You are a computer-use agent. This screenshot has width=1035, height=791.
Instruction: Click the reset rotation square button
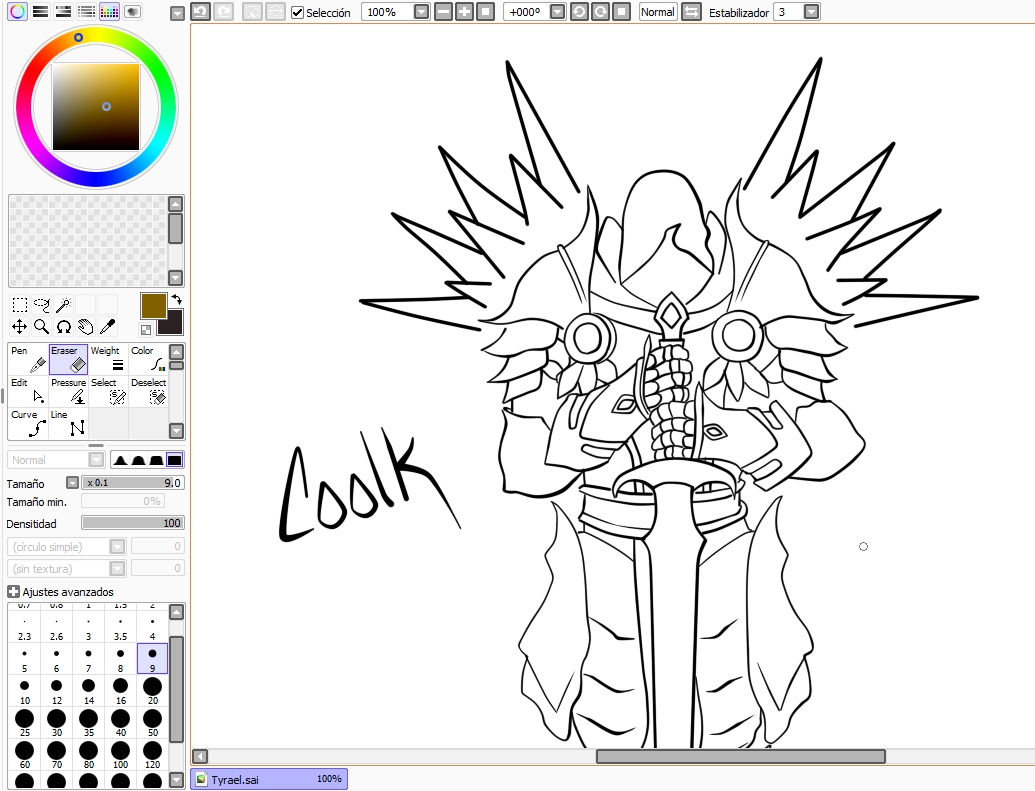click(x=622, y=12)
